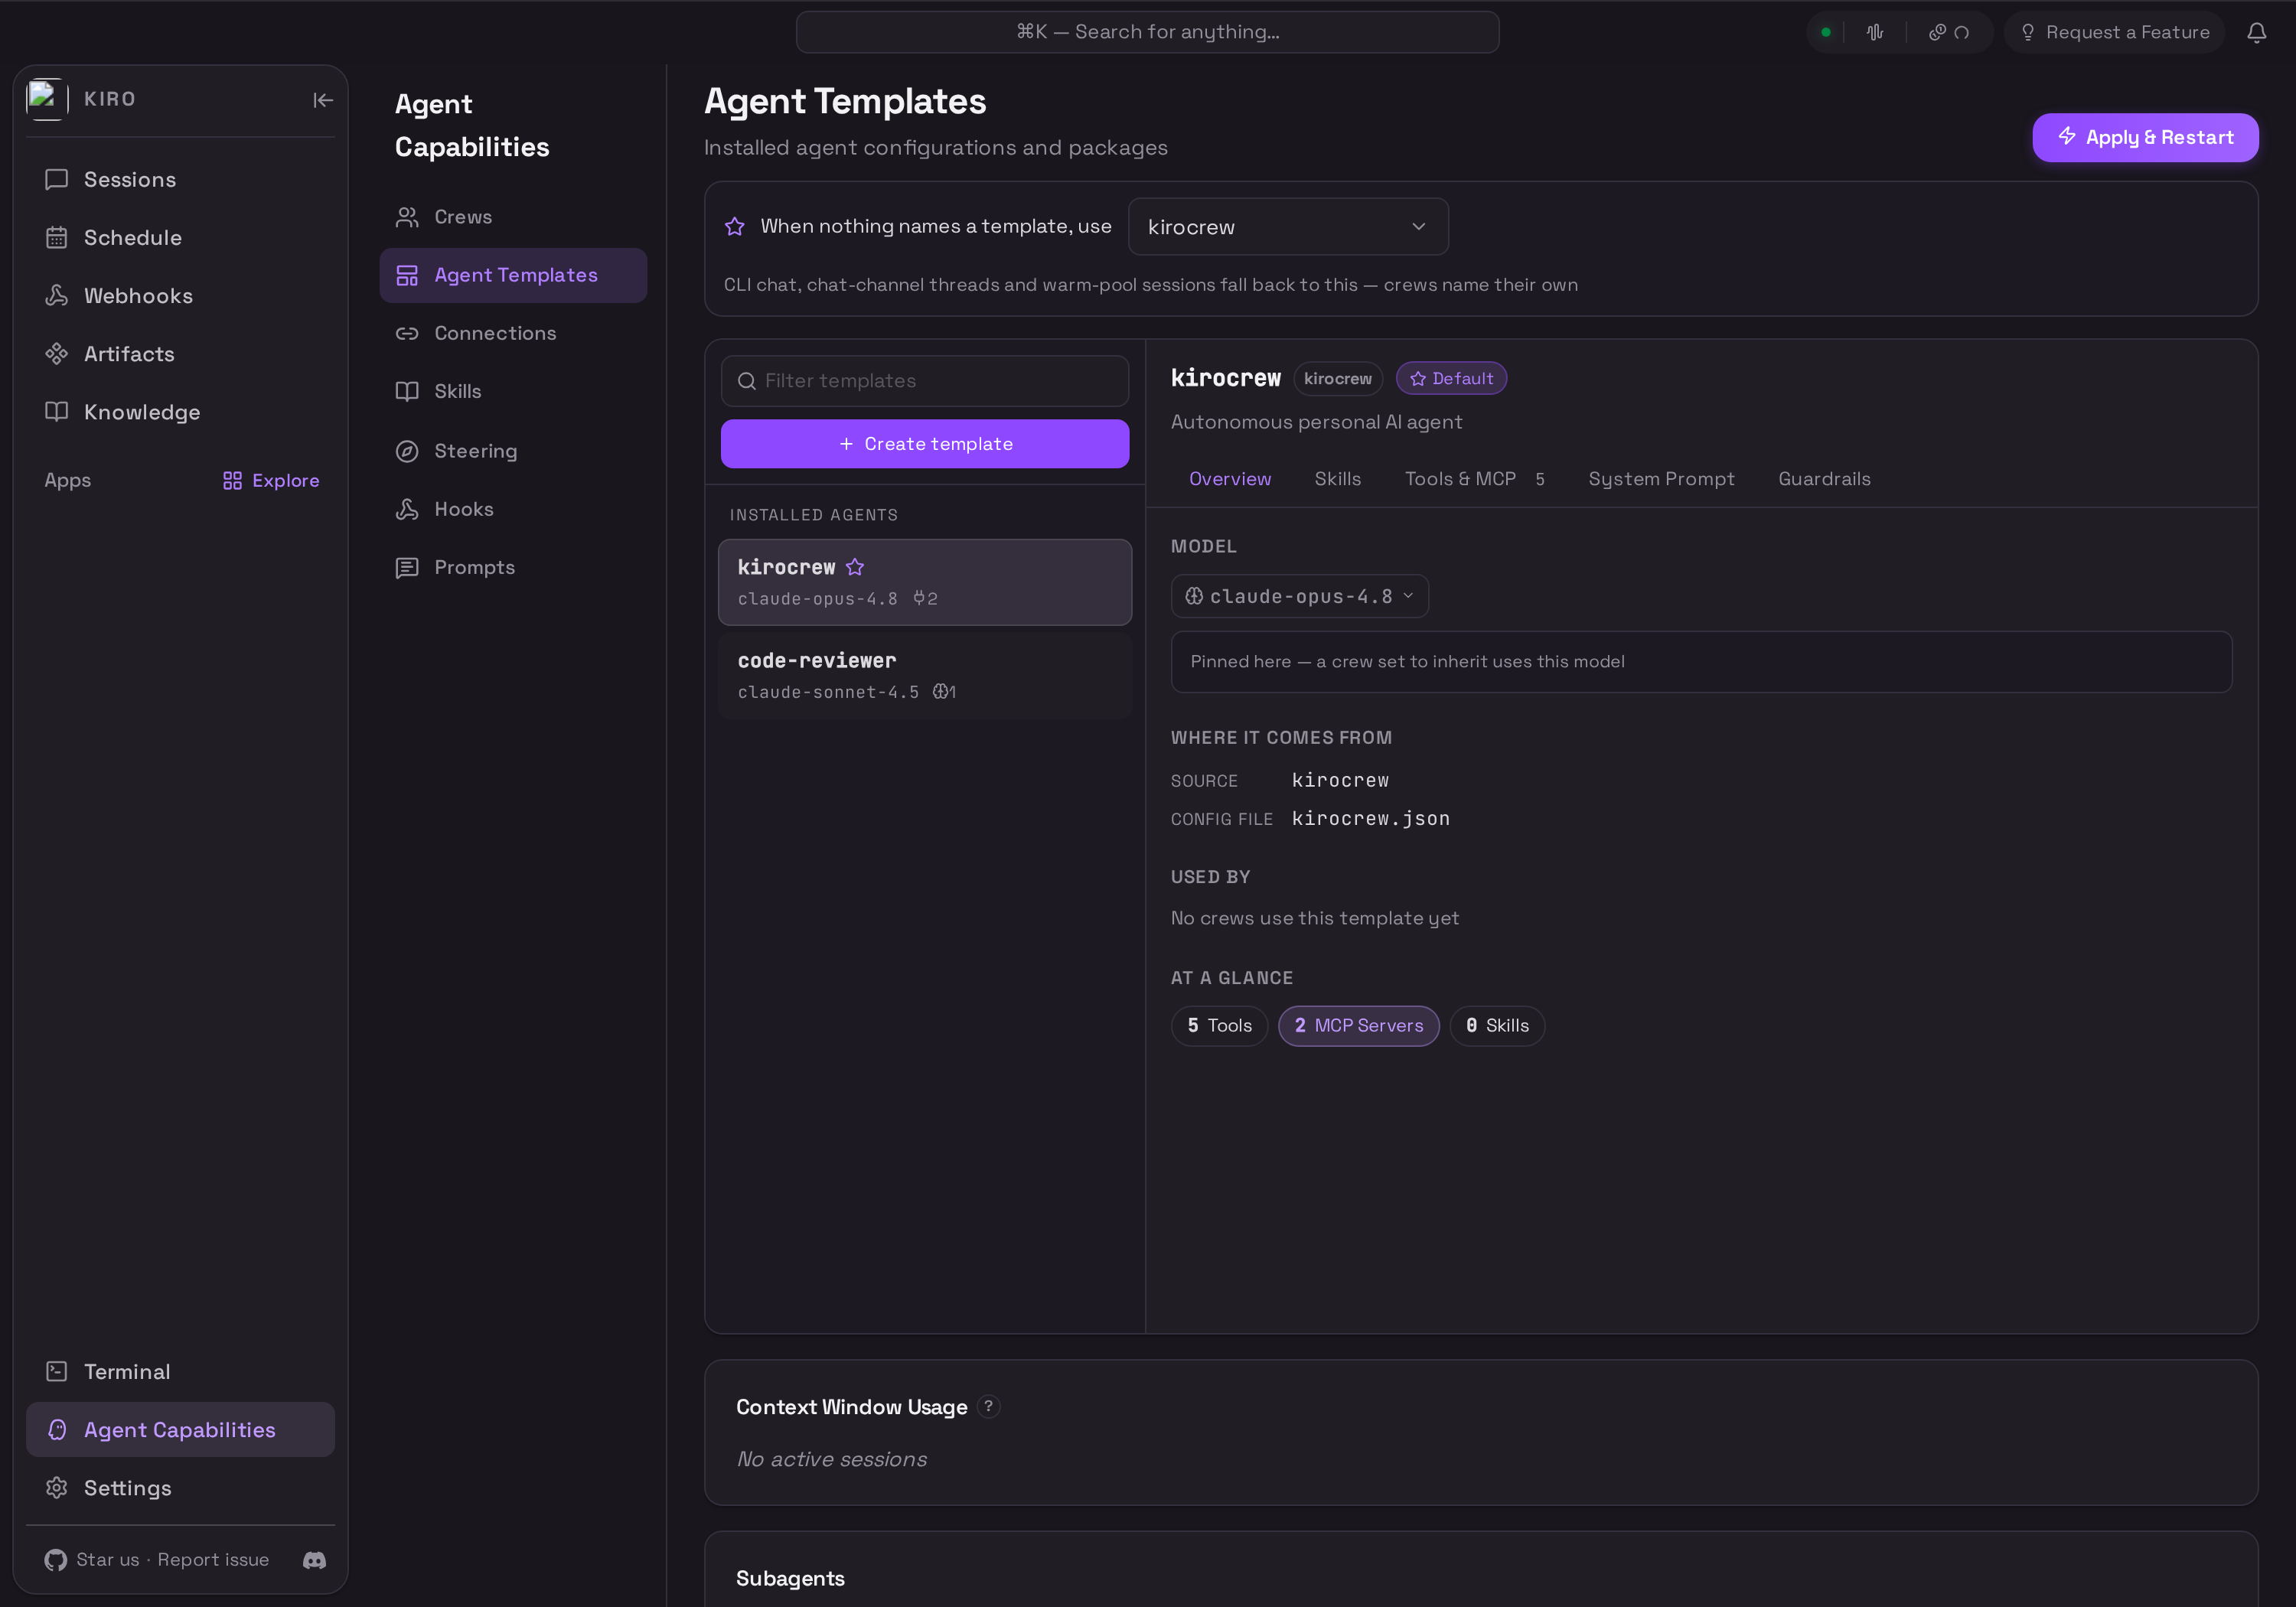Open Agent Templates in the capabilities menu
2296x1607 pixels.
(x=513, y=275)
